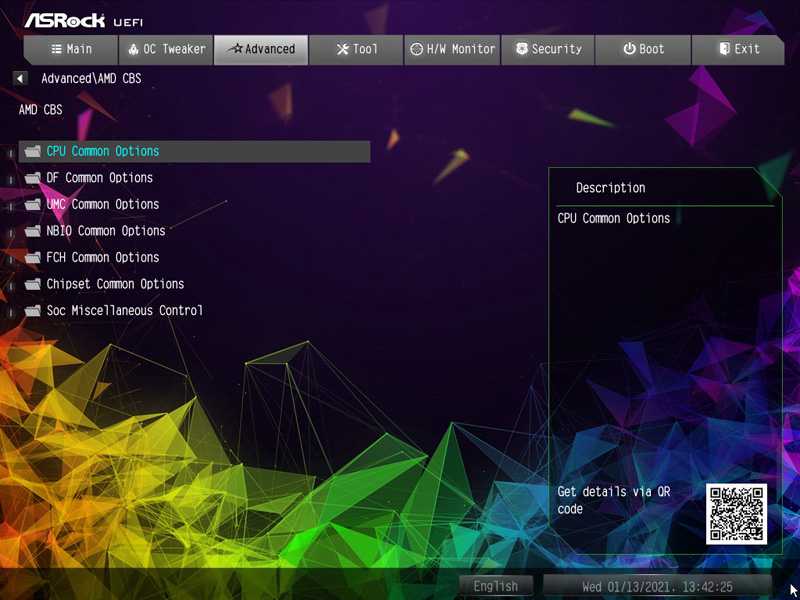
Task: Click the star icon on Advanced tab
Action: coord(236,49)
